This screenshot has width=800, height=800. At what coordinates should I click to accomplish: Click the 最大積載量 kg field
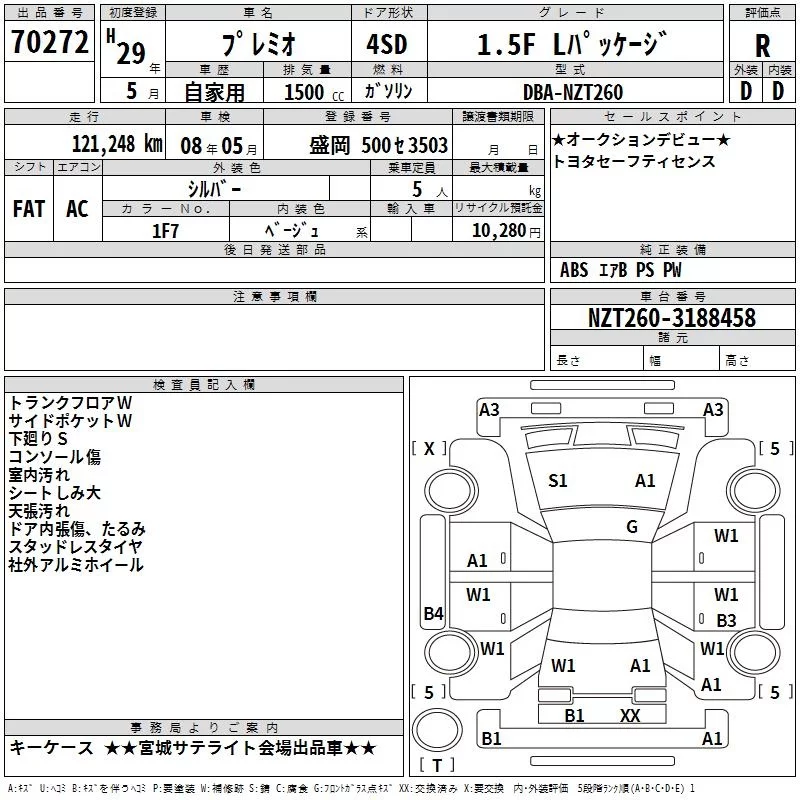click(x=498, y=189)
